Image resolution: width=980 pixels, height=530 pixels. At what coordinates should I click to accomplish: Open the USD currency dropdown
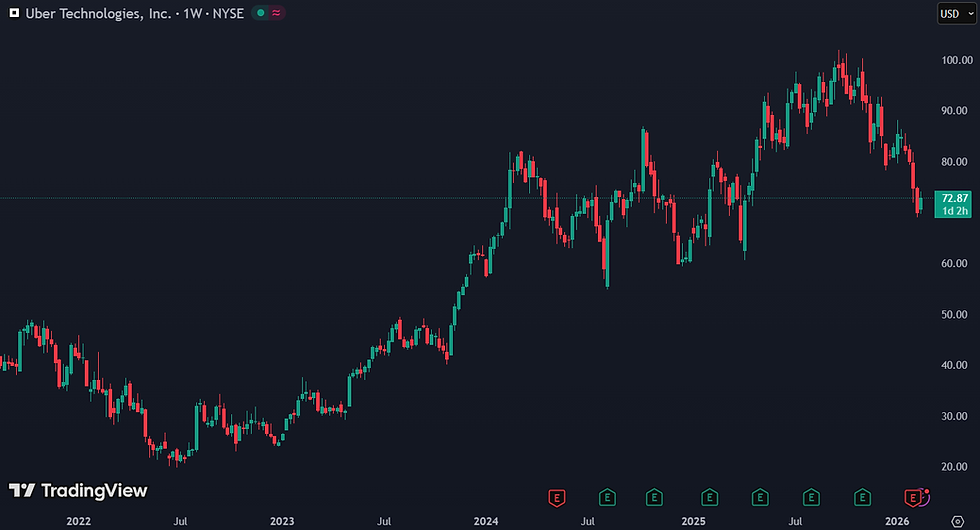[956, 13]
